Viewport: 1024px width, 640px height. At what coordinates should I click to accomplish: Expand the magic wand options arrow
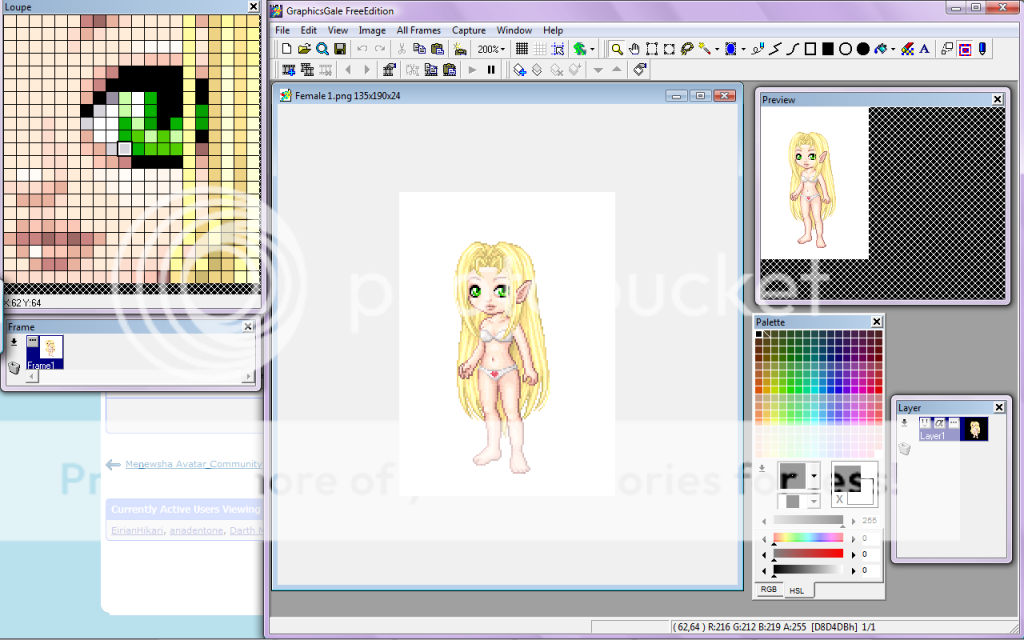tap(717, 49)
